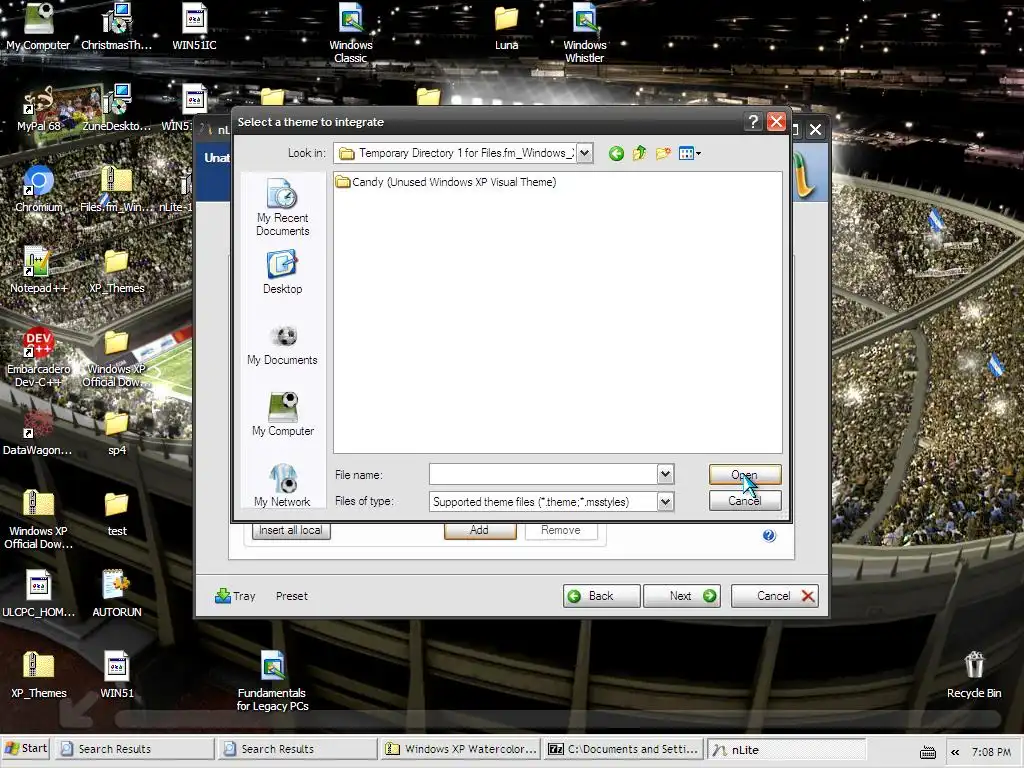Click the 7:08 PM taskbar clock

991,752
